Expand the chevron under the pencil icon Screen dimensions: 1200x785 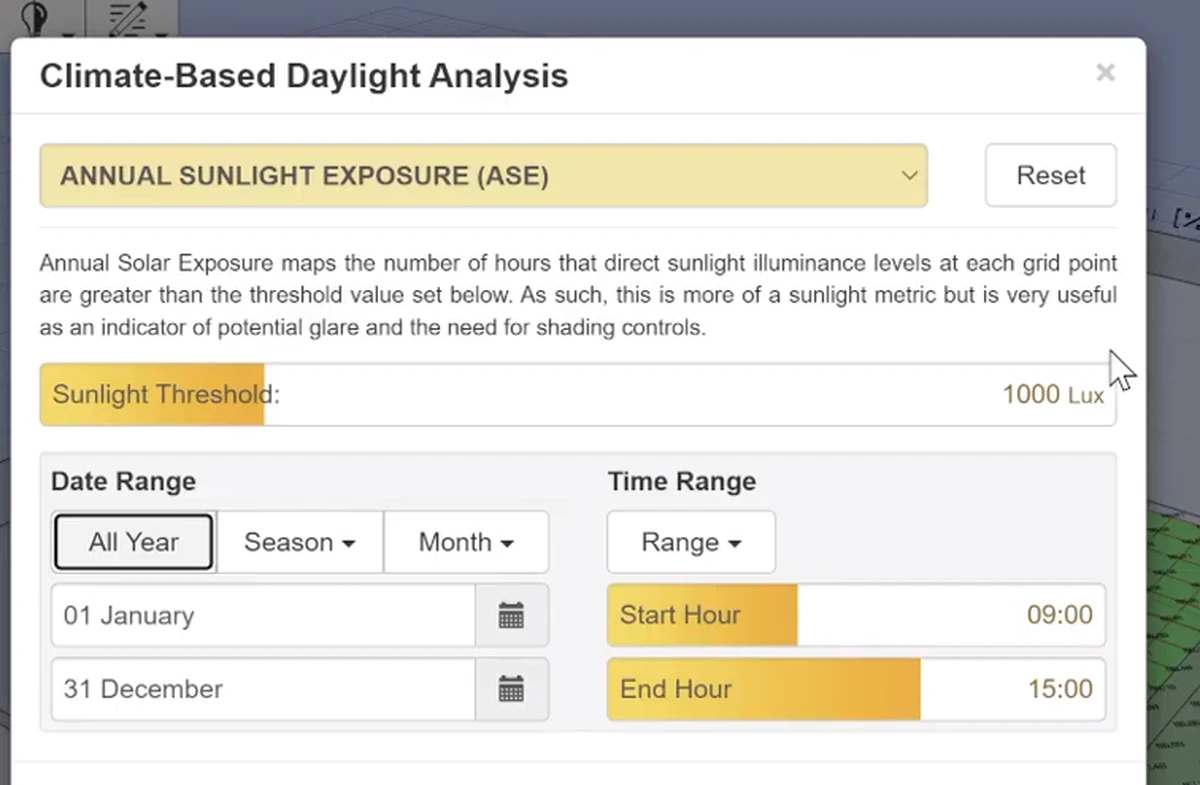point(161,34)
